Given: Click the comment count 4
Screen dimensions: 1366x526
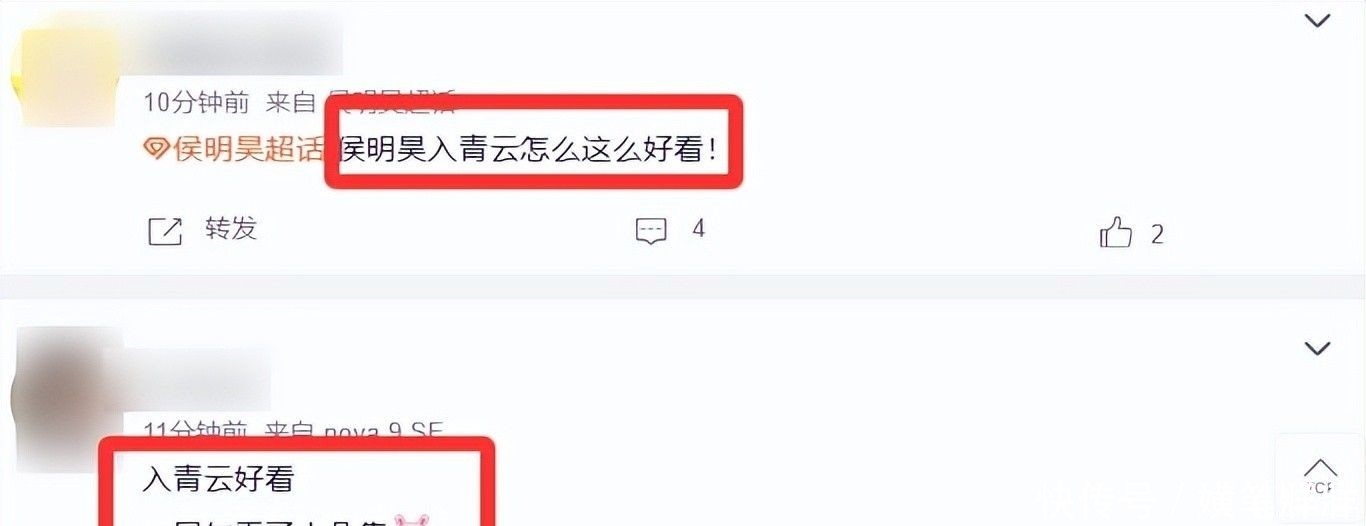Looking at the screenshot, I should pyautogui.click(x=699, y=229).
